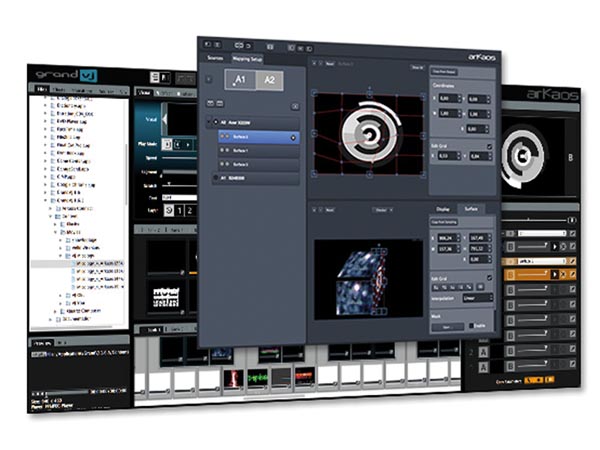Click the auto layer icon left of layer 1
This screenshot has width=600, height=450.
(x=169, y=210)
